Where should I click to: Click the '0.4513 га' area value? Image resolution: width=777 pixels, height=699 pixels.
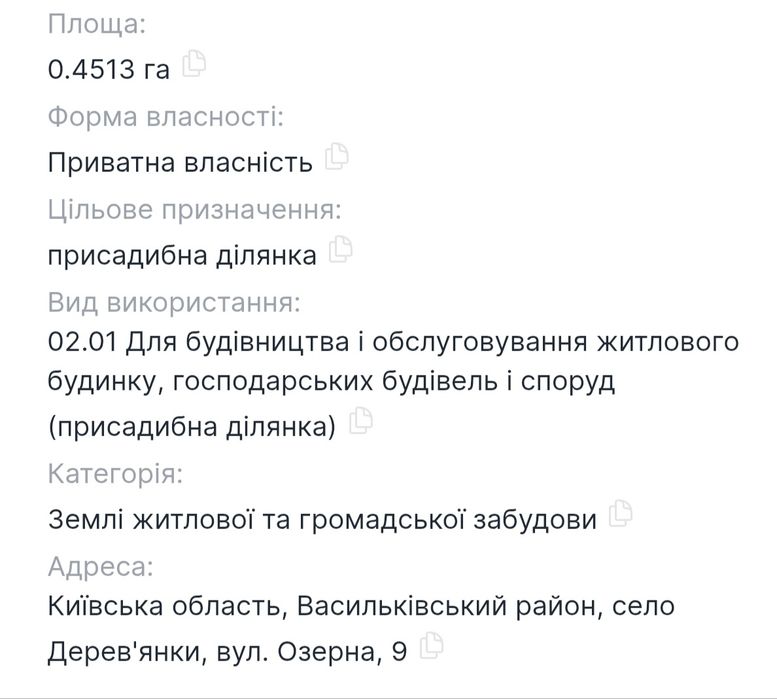tap(109, 69)
